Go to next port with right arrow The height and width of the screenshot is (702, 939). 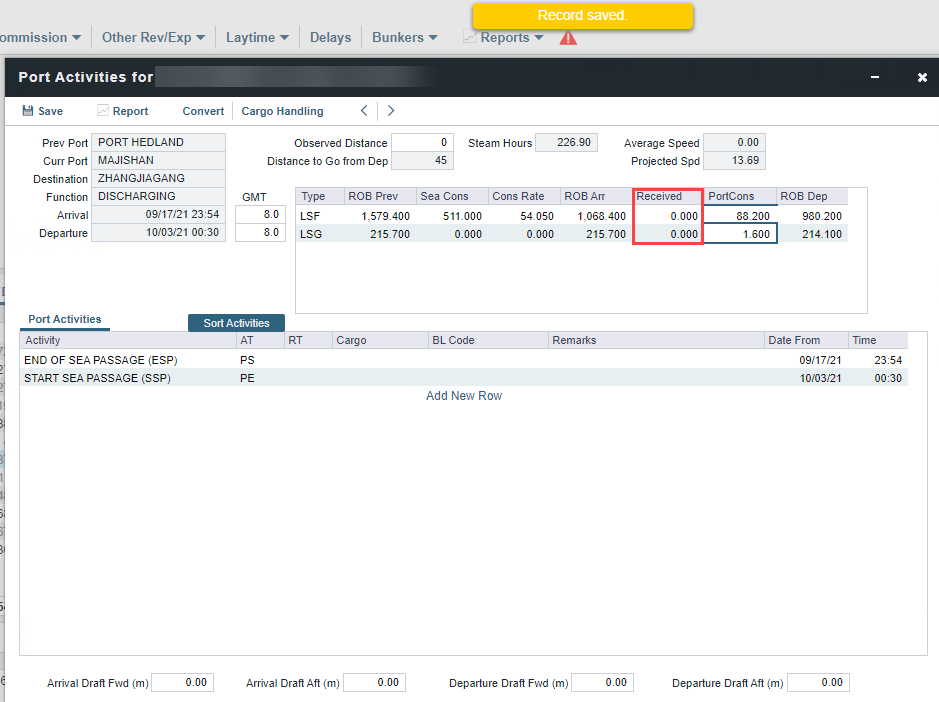click(391, 111)
